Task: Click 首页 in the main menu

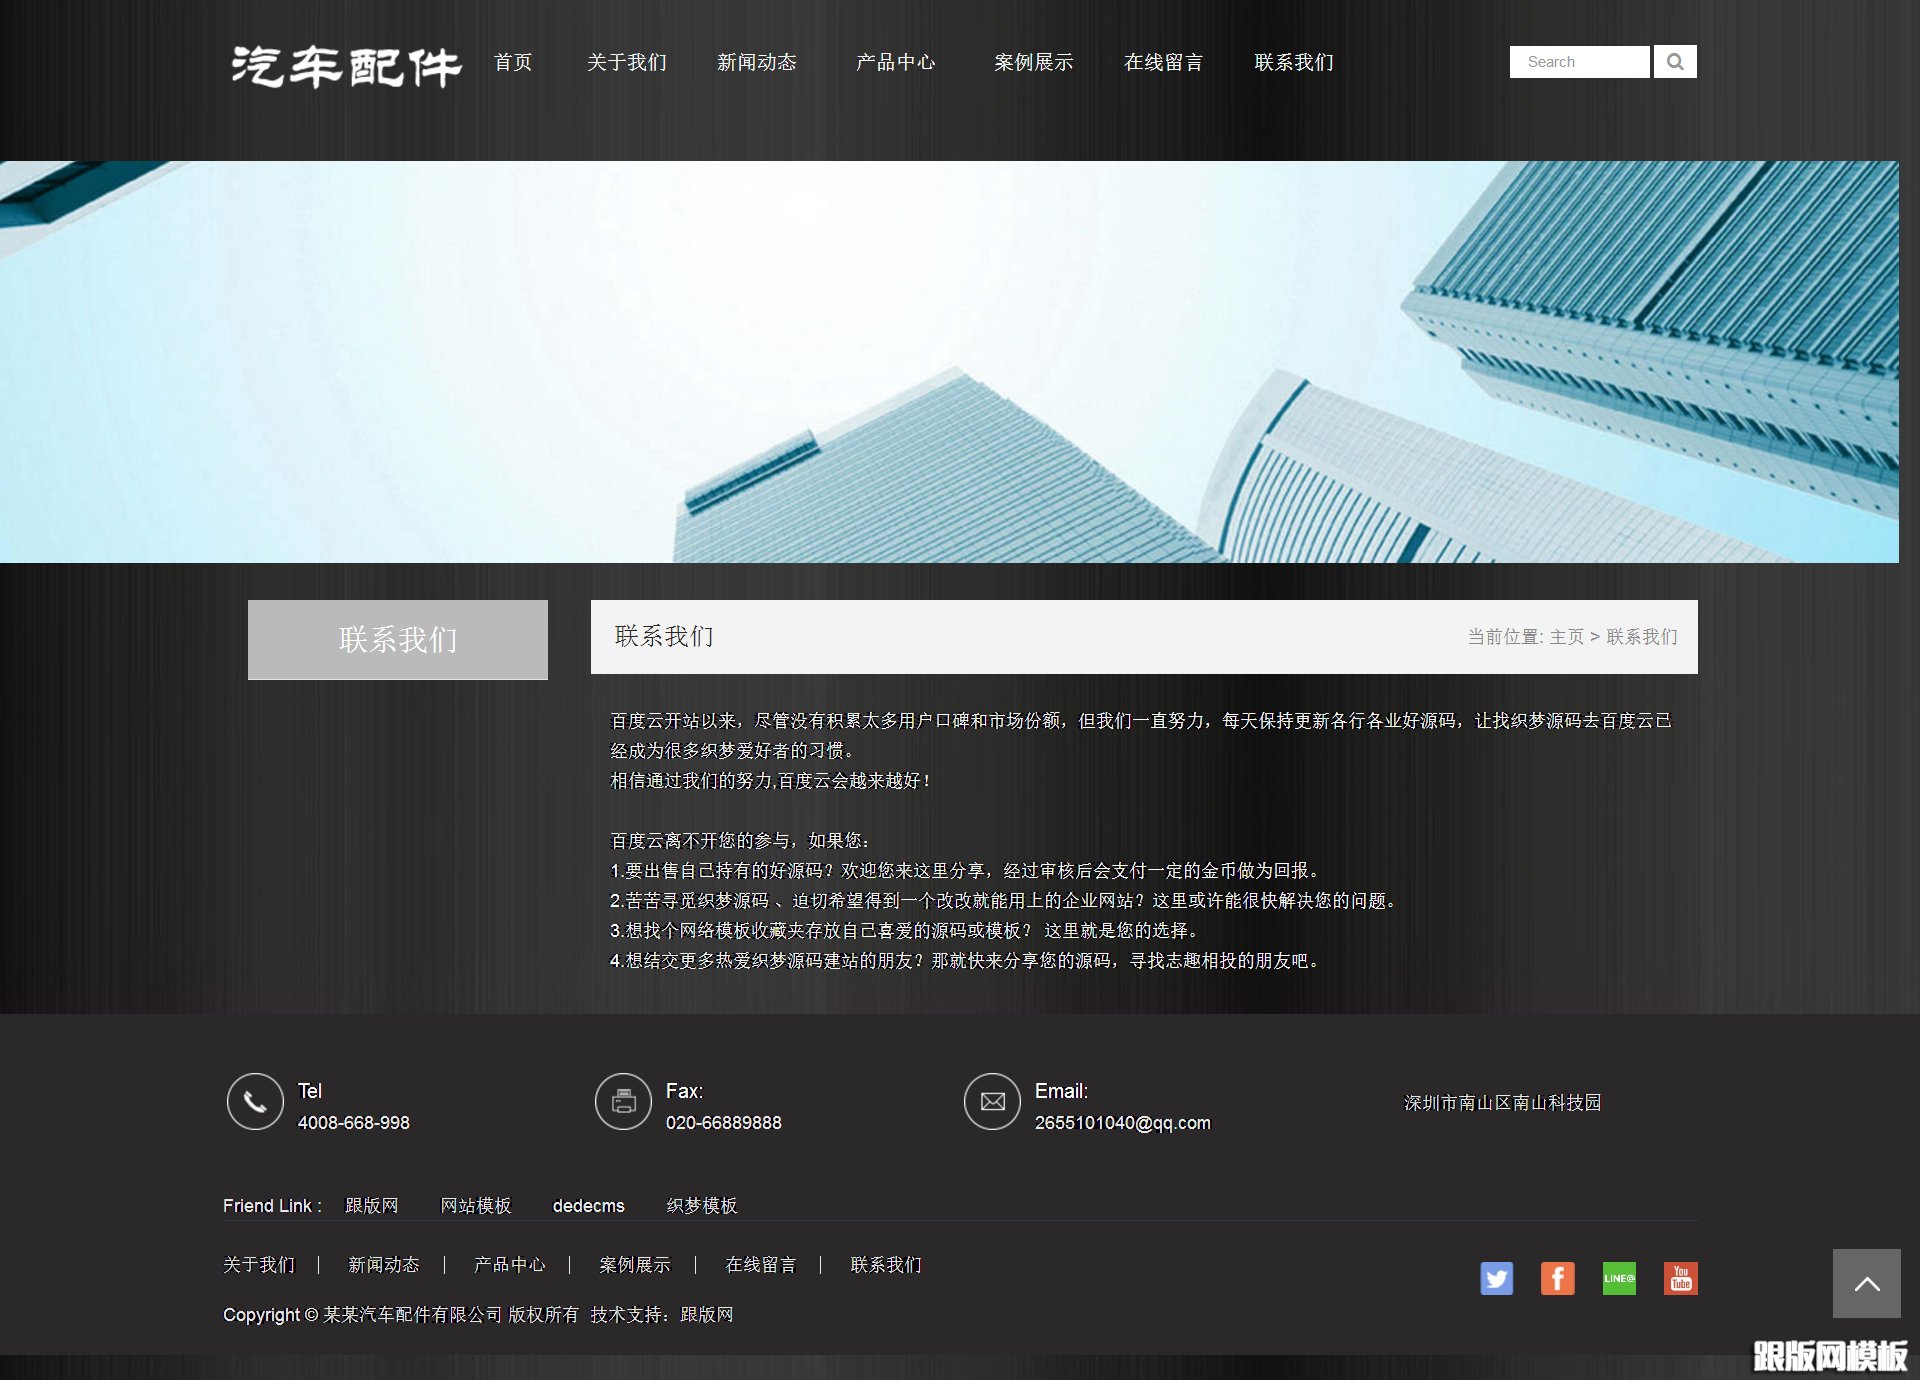Action: tap(513, 62)
